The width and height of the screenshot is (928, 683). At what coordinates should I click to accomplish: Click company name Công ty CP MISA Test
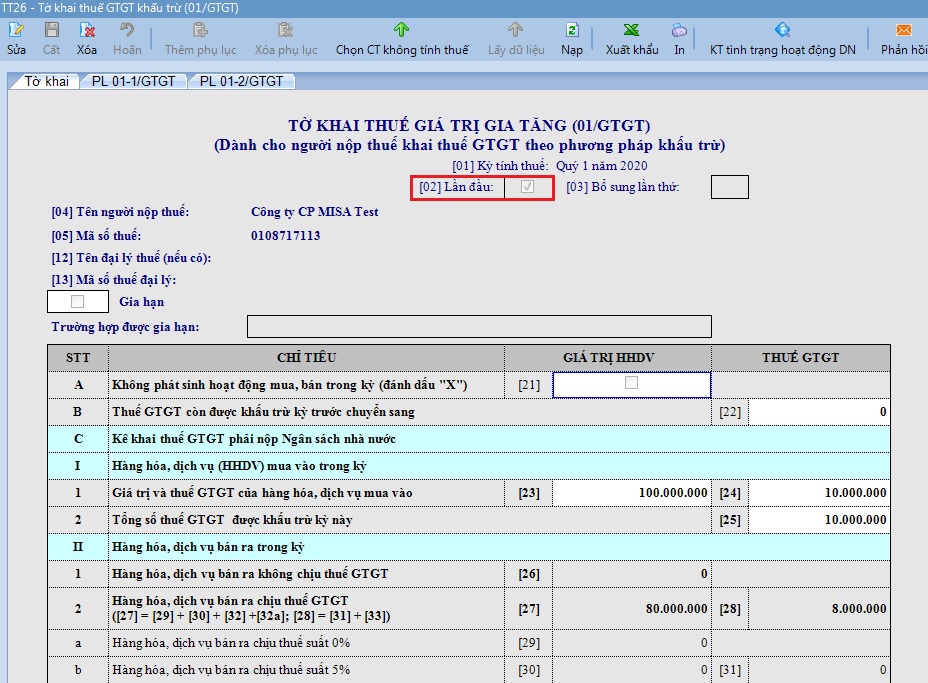[314, 212]
